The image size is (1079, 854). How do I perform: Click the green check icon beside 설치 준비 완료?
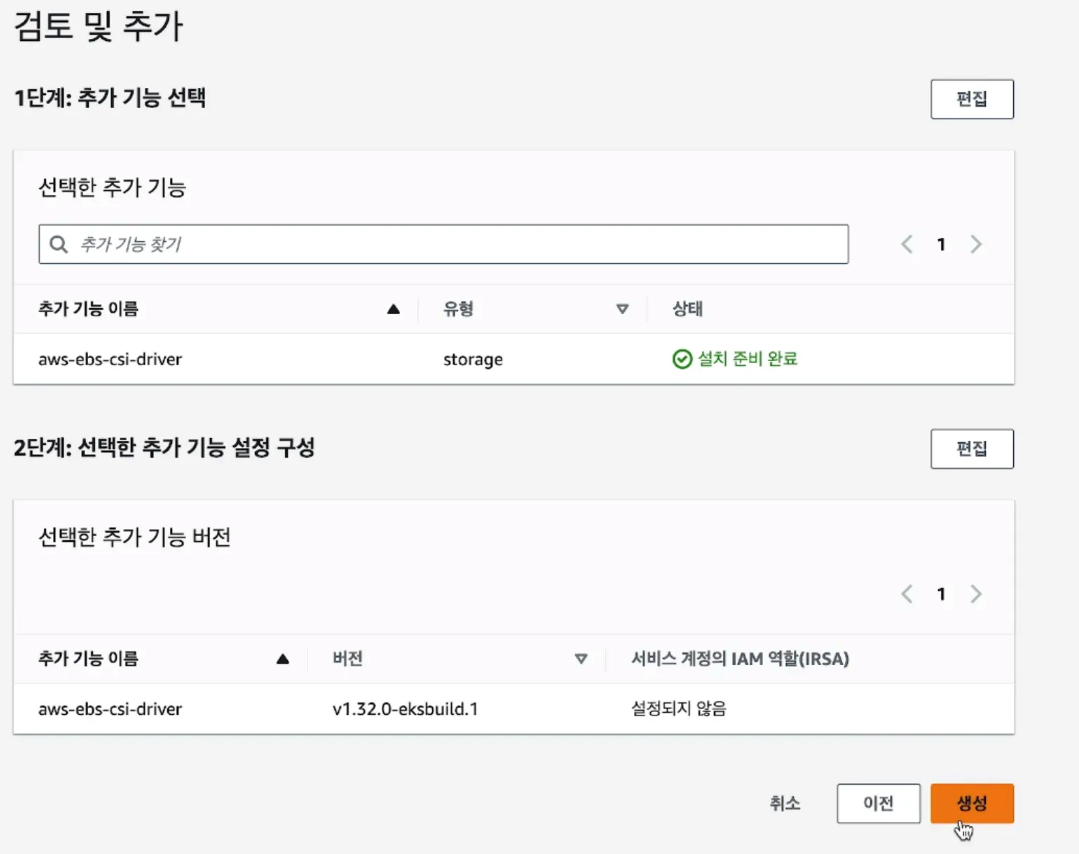(682, 359)
